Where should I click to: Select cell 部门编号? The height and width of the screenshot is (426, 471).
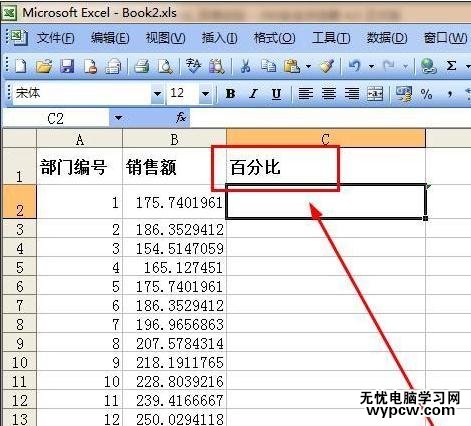tap(80, 166)
